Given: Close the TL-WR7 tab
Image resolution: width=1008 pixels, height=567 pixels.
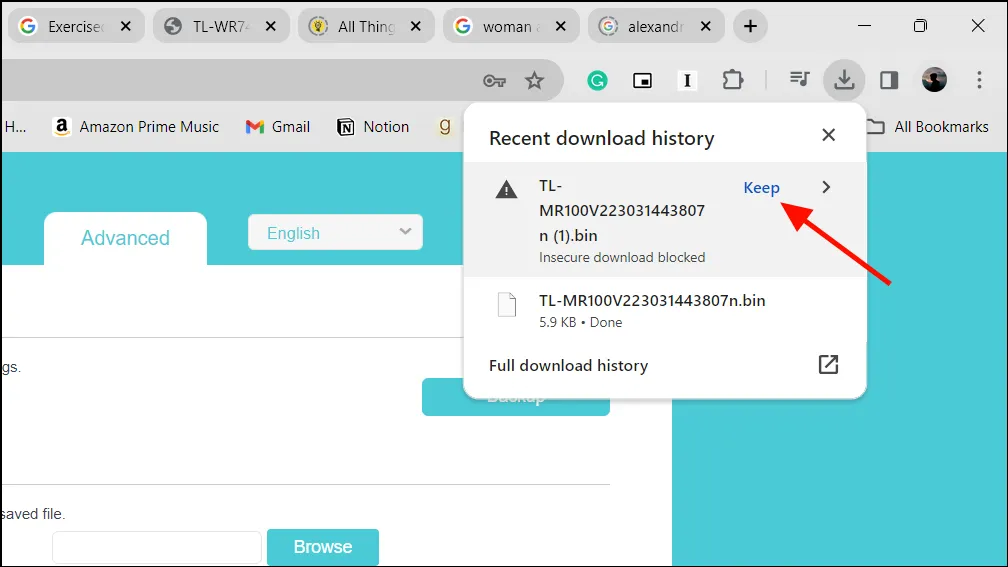Looking at the screenshot, I should (x=271, y=26).
